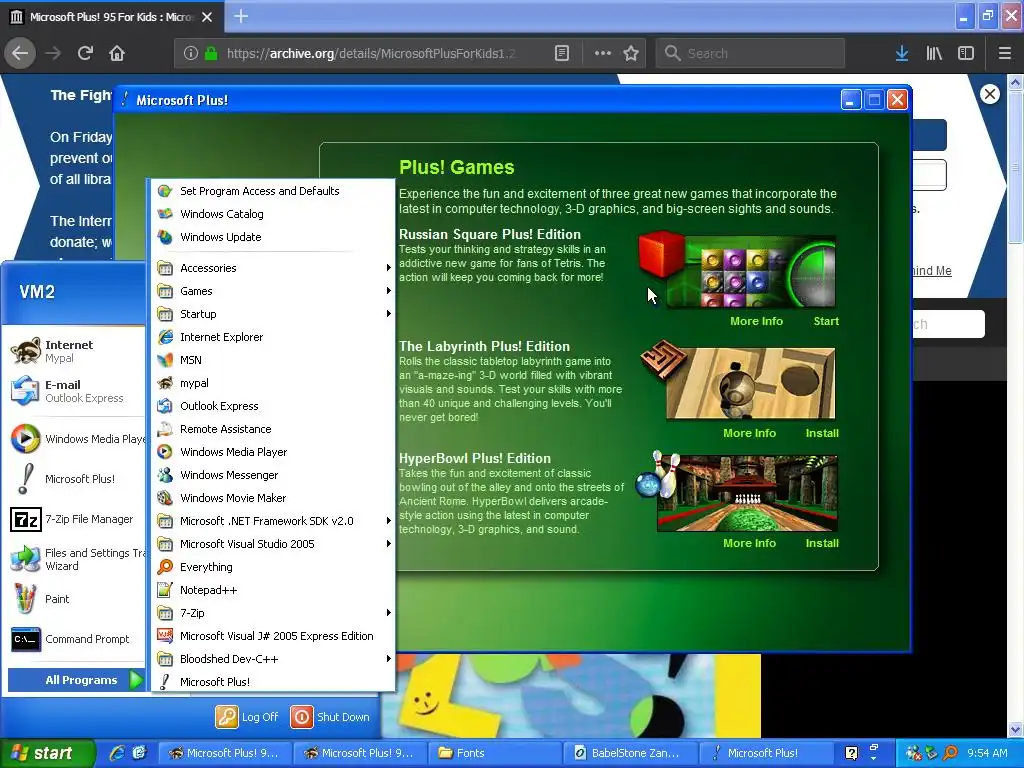1024x768 pixels.
Task: Open Command Prompt from Start menu
Action: click(x=76, y=639)
